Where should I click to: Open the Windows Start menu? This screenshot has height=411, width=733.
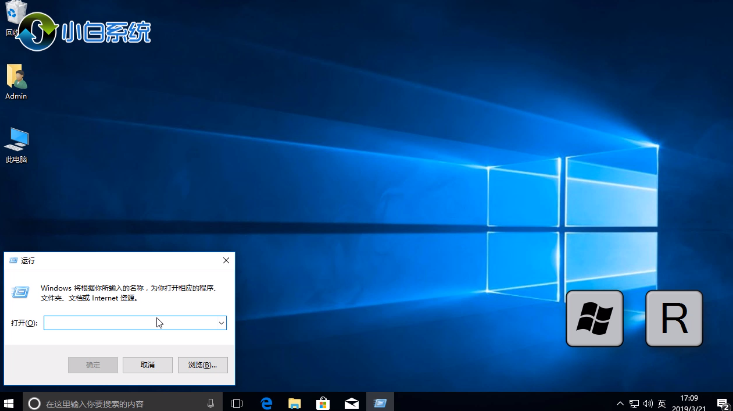click(10, 403)
